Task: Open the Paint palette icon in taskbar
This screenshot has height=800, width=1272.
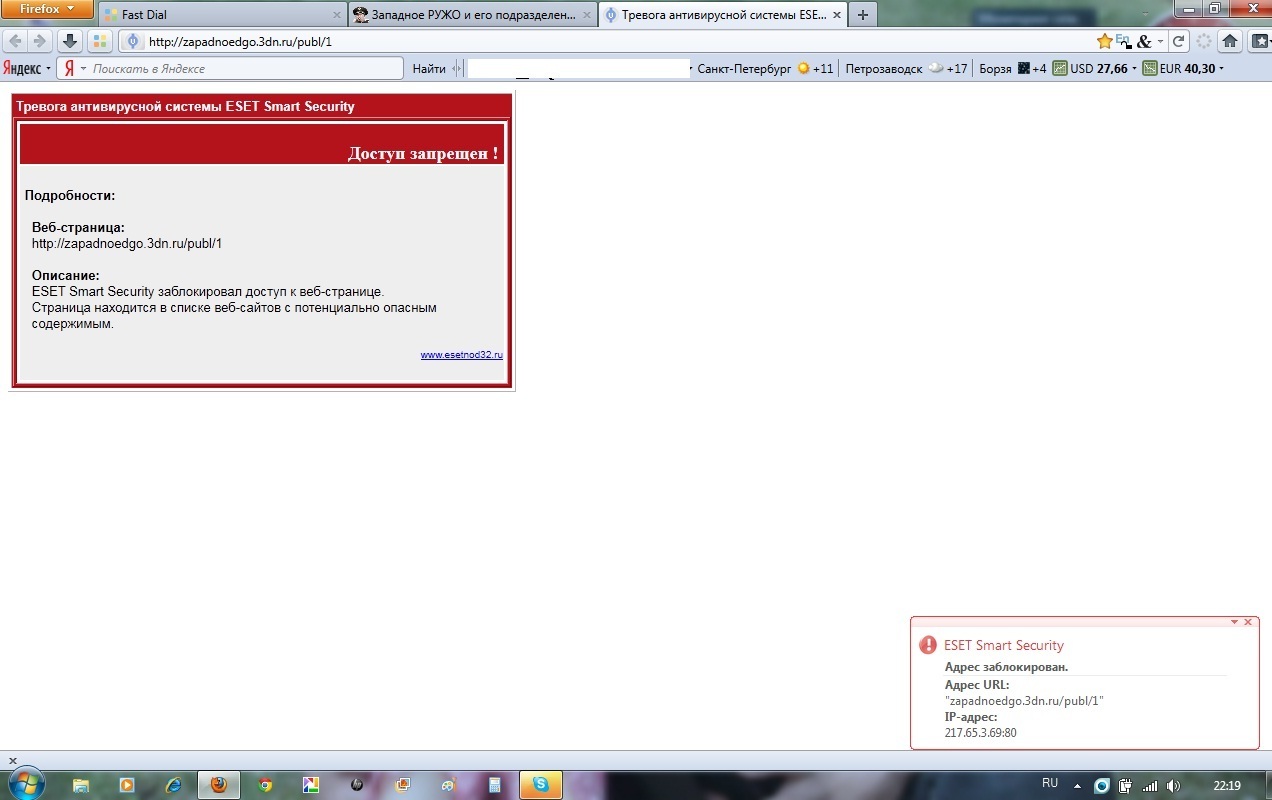Action: [x=449, y=785]
